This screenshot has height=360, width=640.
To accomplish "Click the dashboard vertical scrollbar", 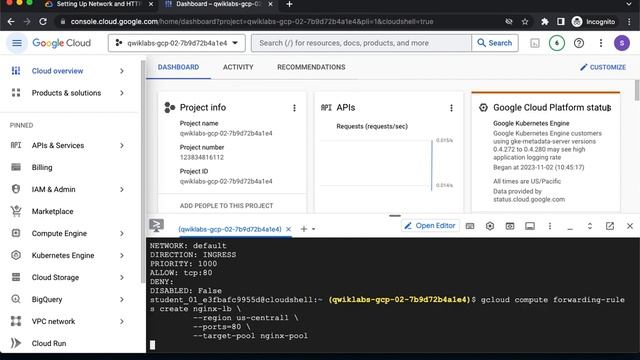I will pos(637,91).
